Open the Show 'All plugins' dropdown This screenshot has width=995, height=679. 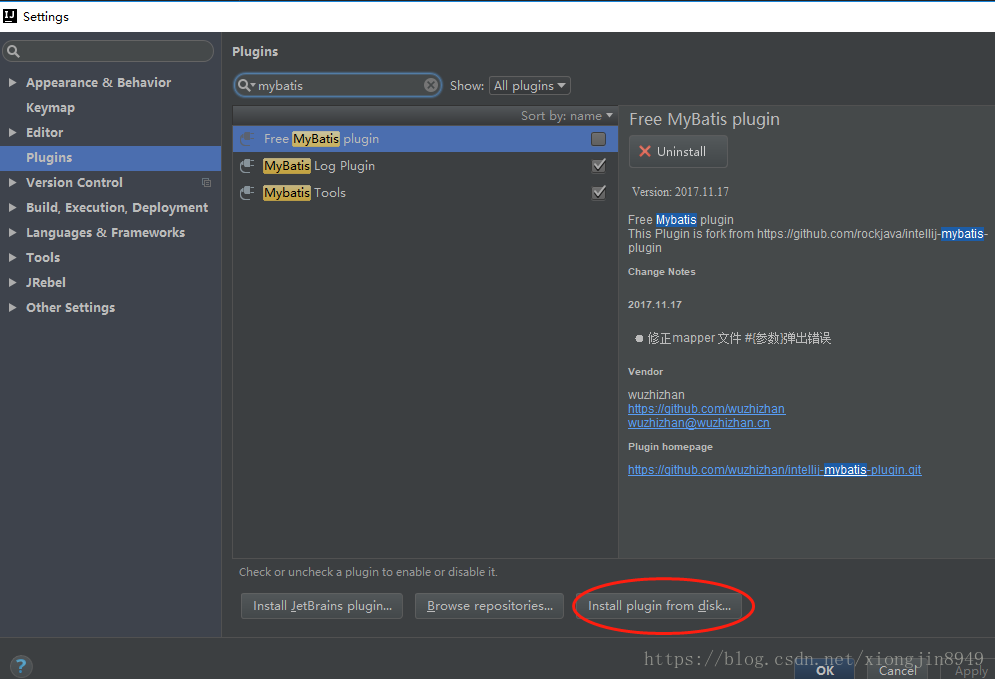point(529,85)
